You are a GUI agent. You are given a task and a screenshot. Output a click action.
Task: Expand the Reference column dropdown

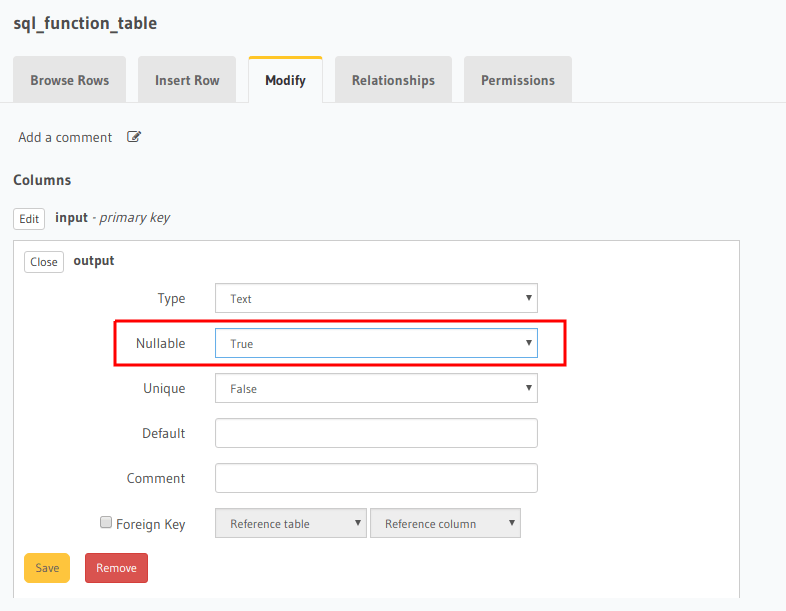pos(445,523)
